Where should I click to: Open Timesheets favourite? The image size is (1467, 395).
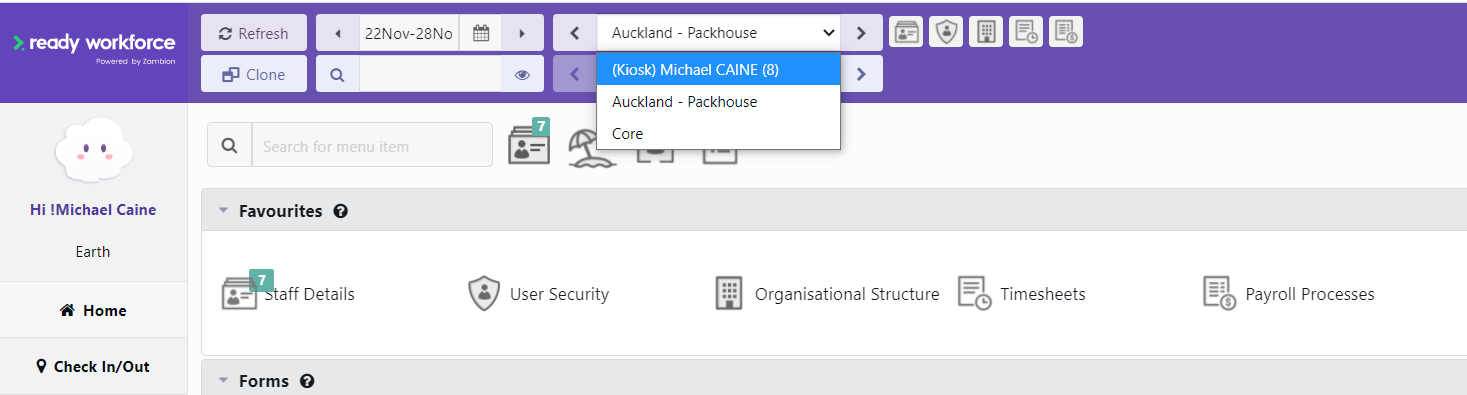coord(1022,294)
